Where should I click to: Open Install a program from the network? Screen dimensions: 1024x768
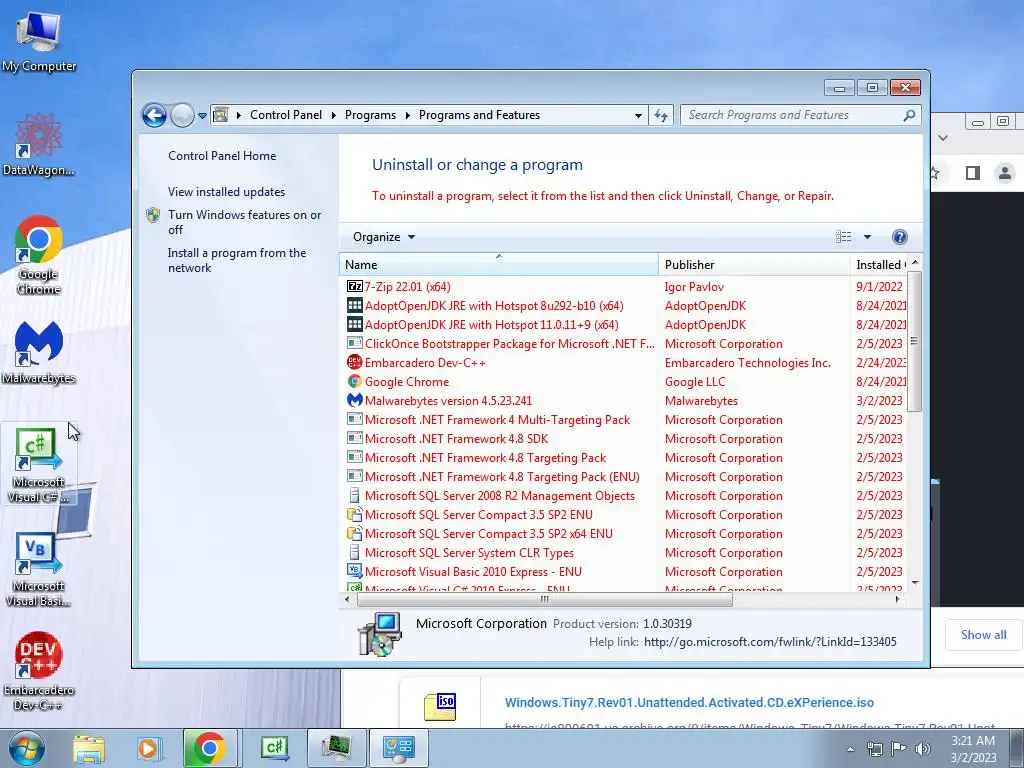(236, 260)
